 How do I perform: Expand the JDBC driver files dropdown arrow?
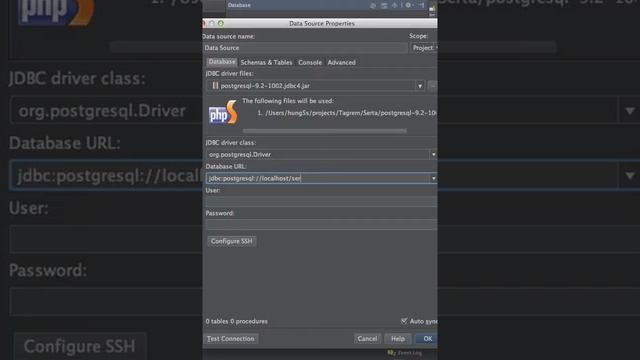tap(420, 86)
